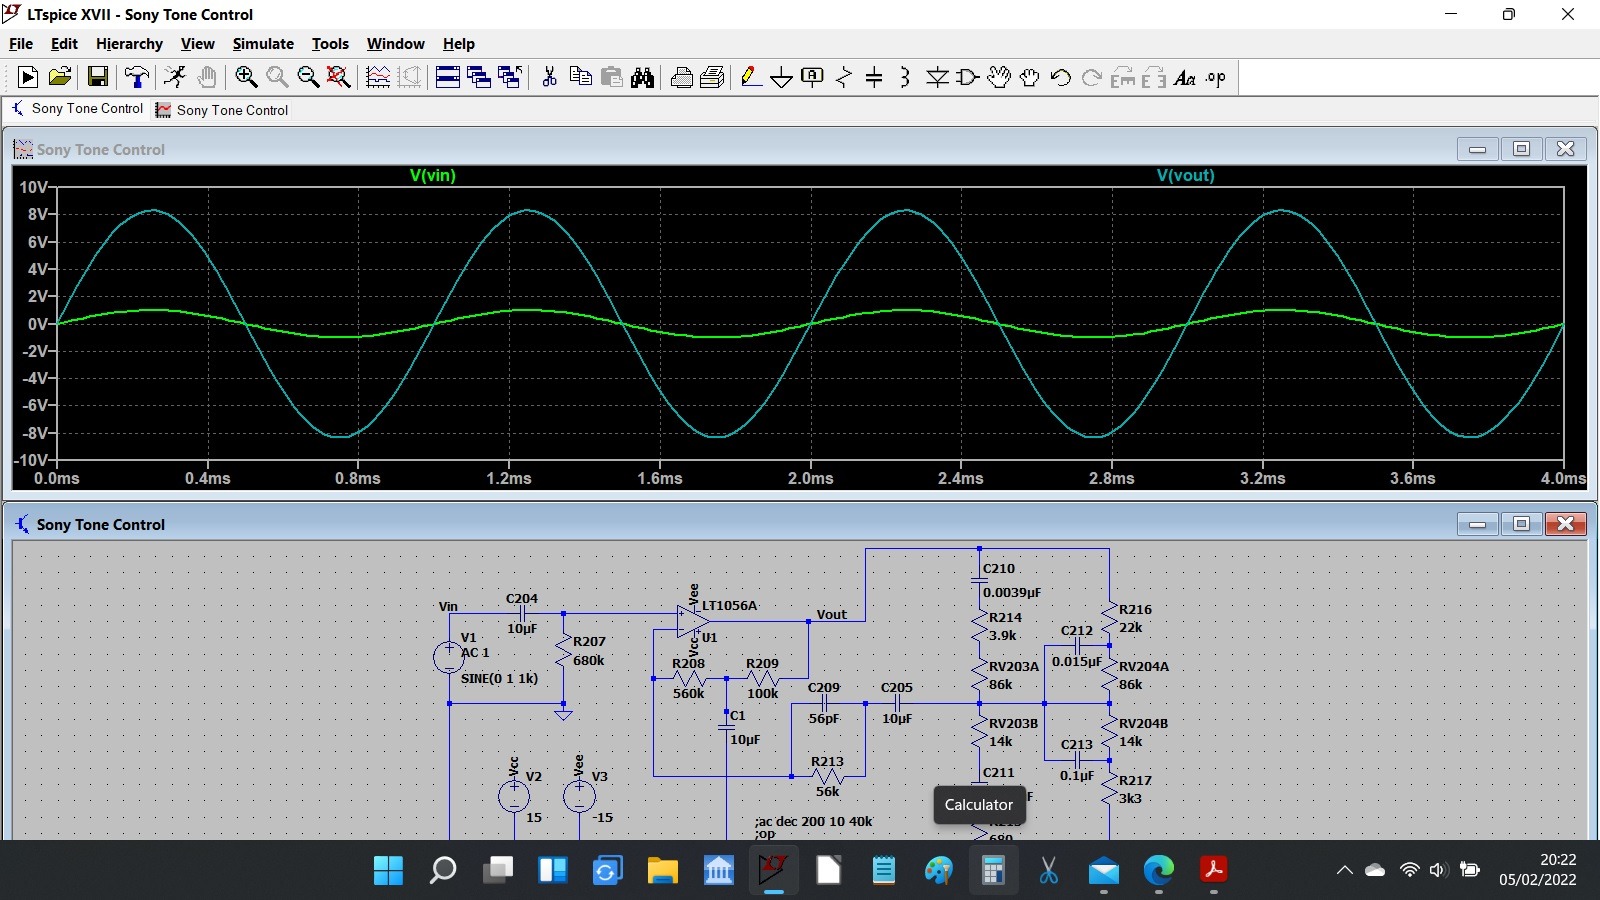This screenshot has height=900, width=1600.
Task: Switch to the schematic Sony Tone Control tab
Action: (77, 109)
